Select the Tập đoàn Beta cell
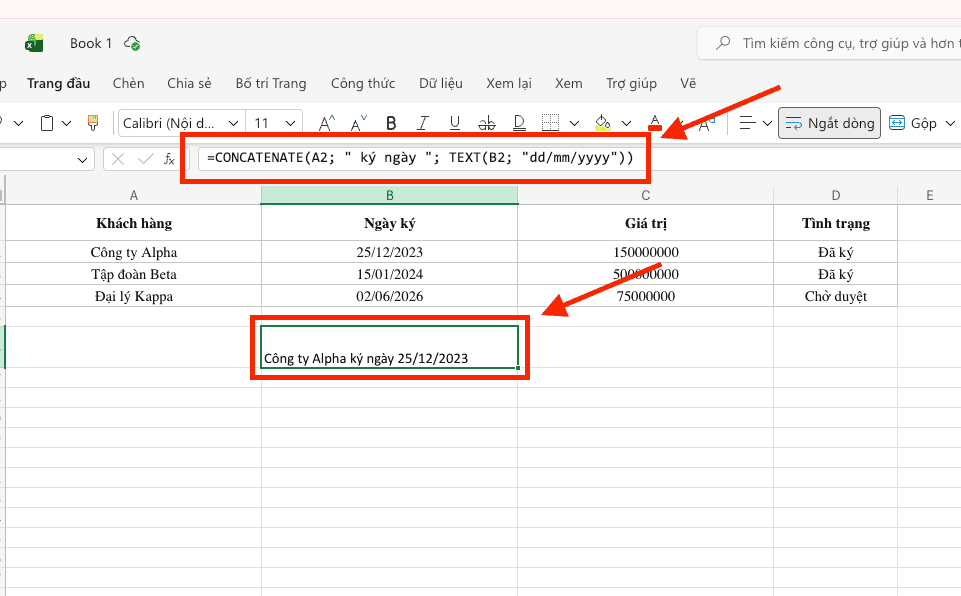 [134, 274]
